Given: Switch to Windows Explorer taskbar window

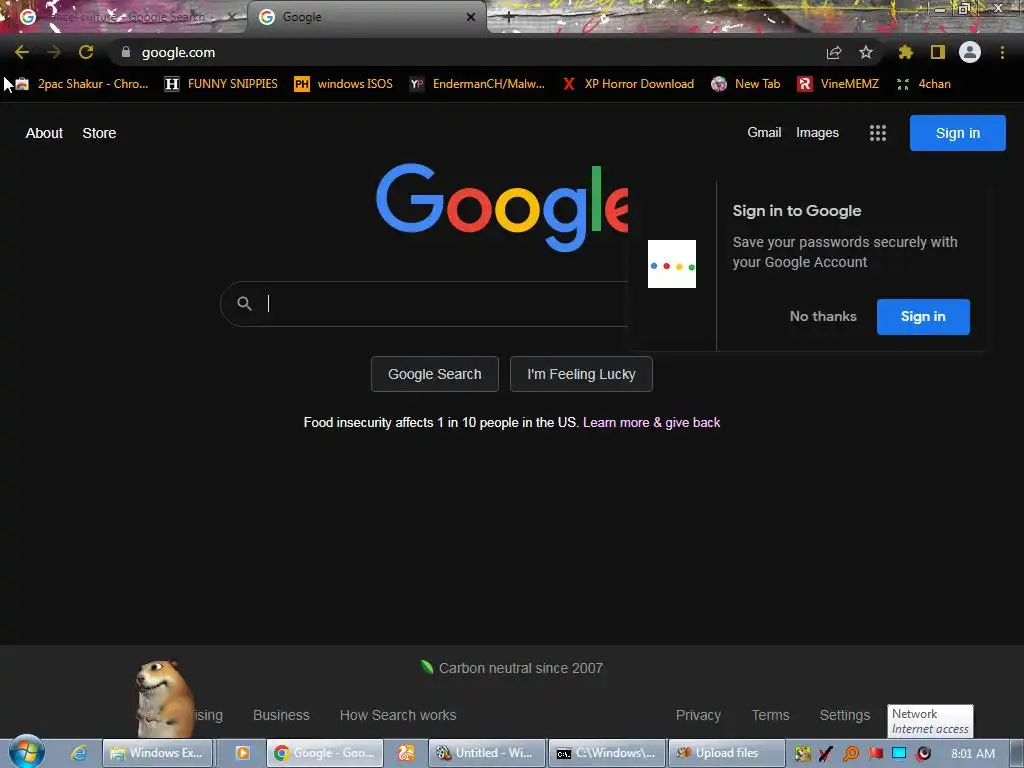Looking at the screenshot, I should click(x=157, y=753).
